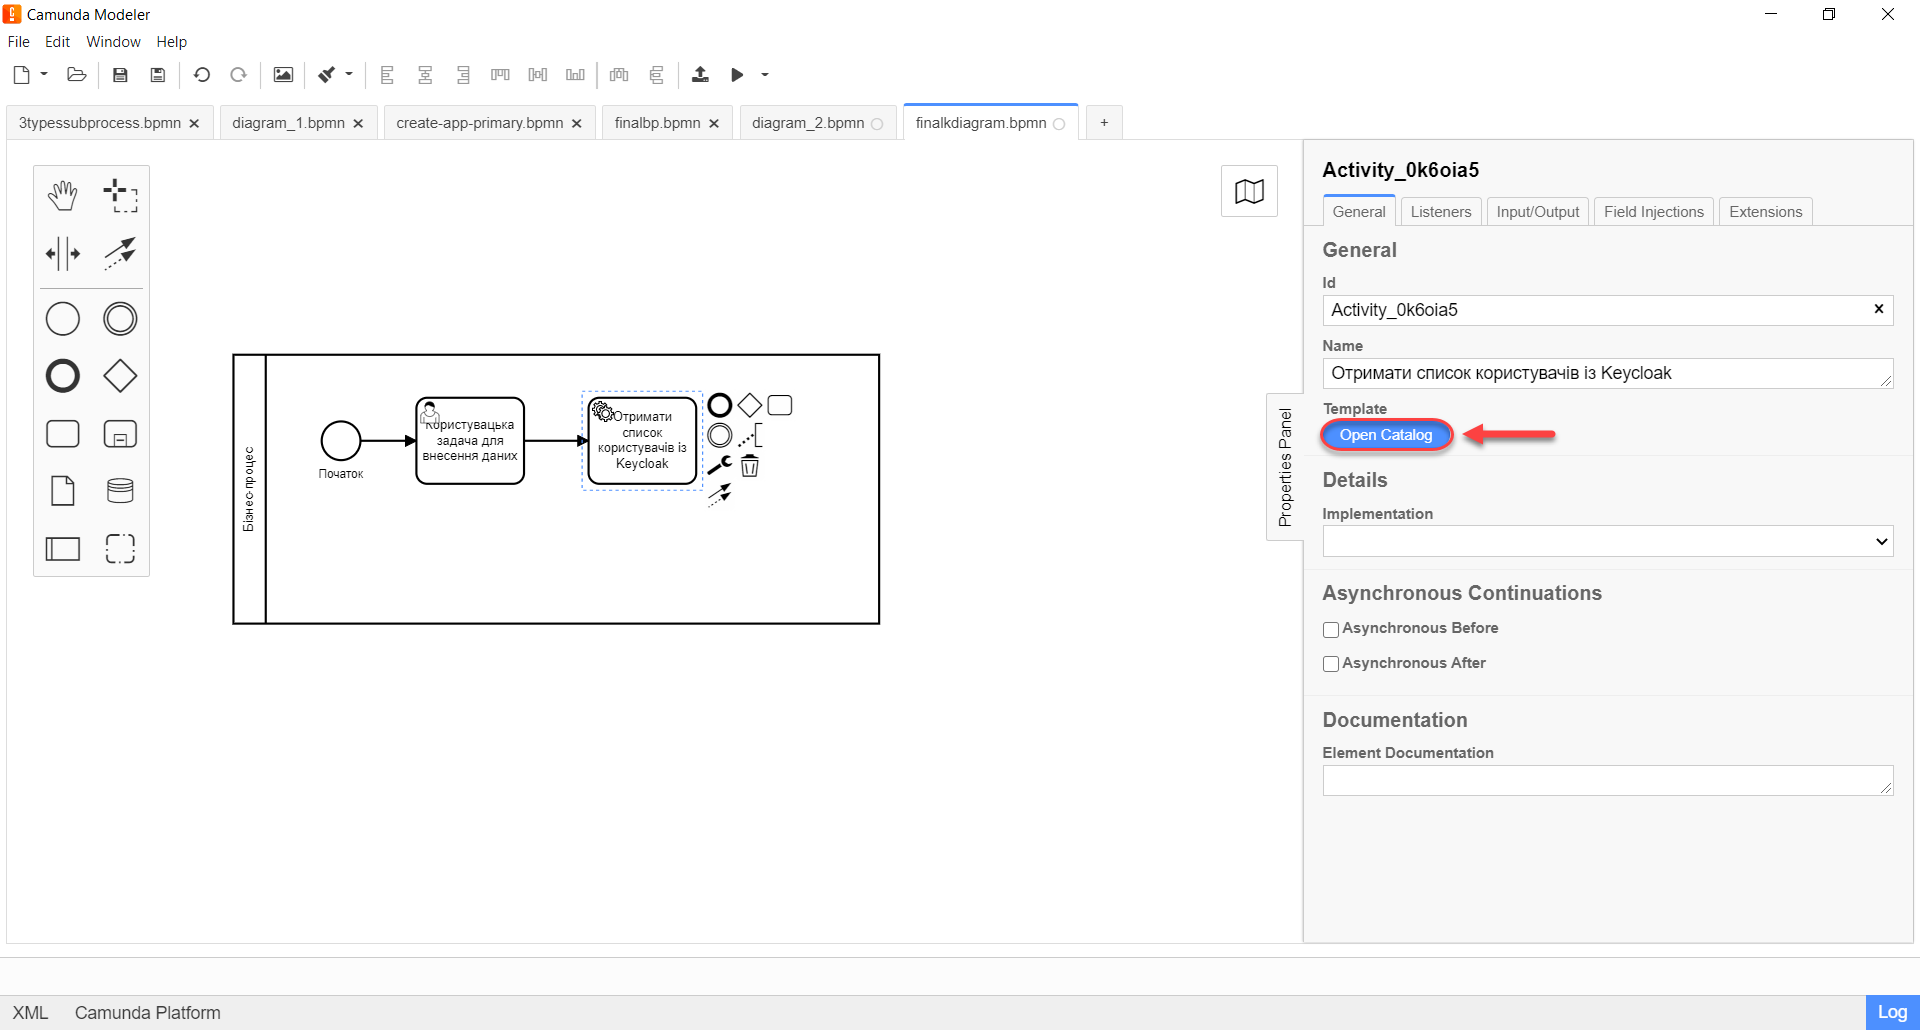Redo the last action
The width and height of the screenshot is (1920, 1030).
point(238,75)
